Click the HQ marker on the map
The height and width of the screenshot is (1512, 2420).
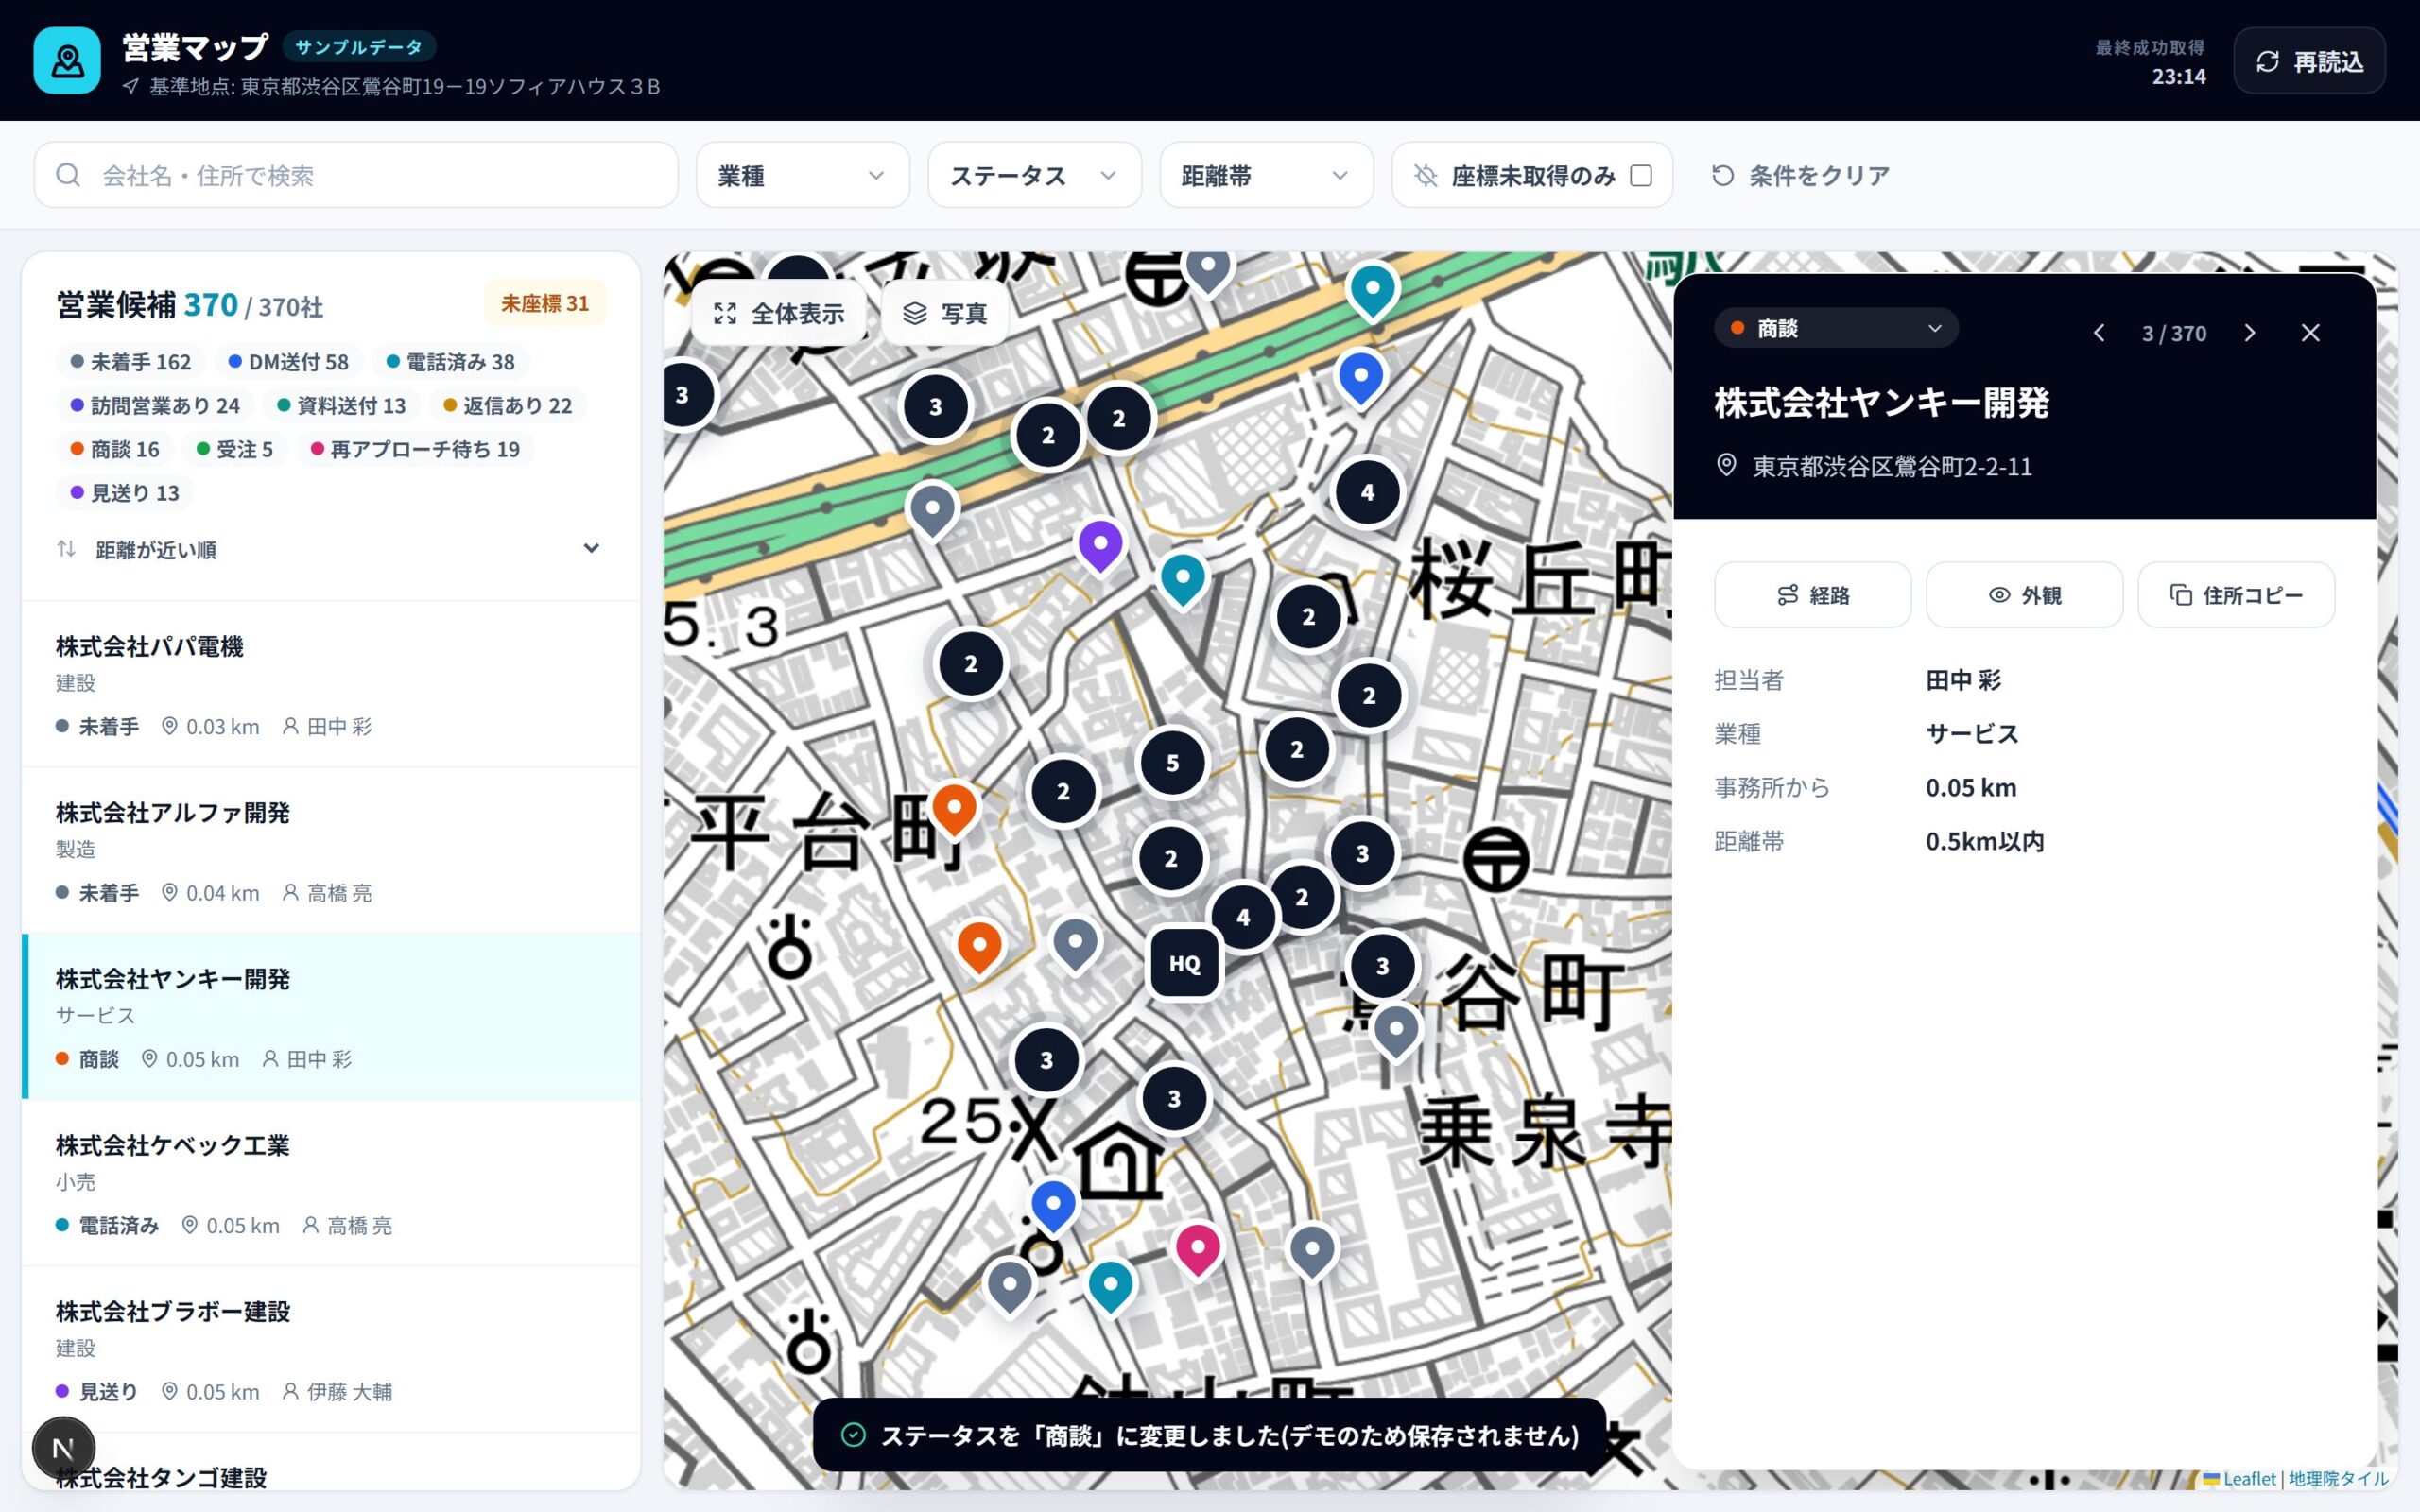pos(1185,963)
